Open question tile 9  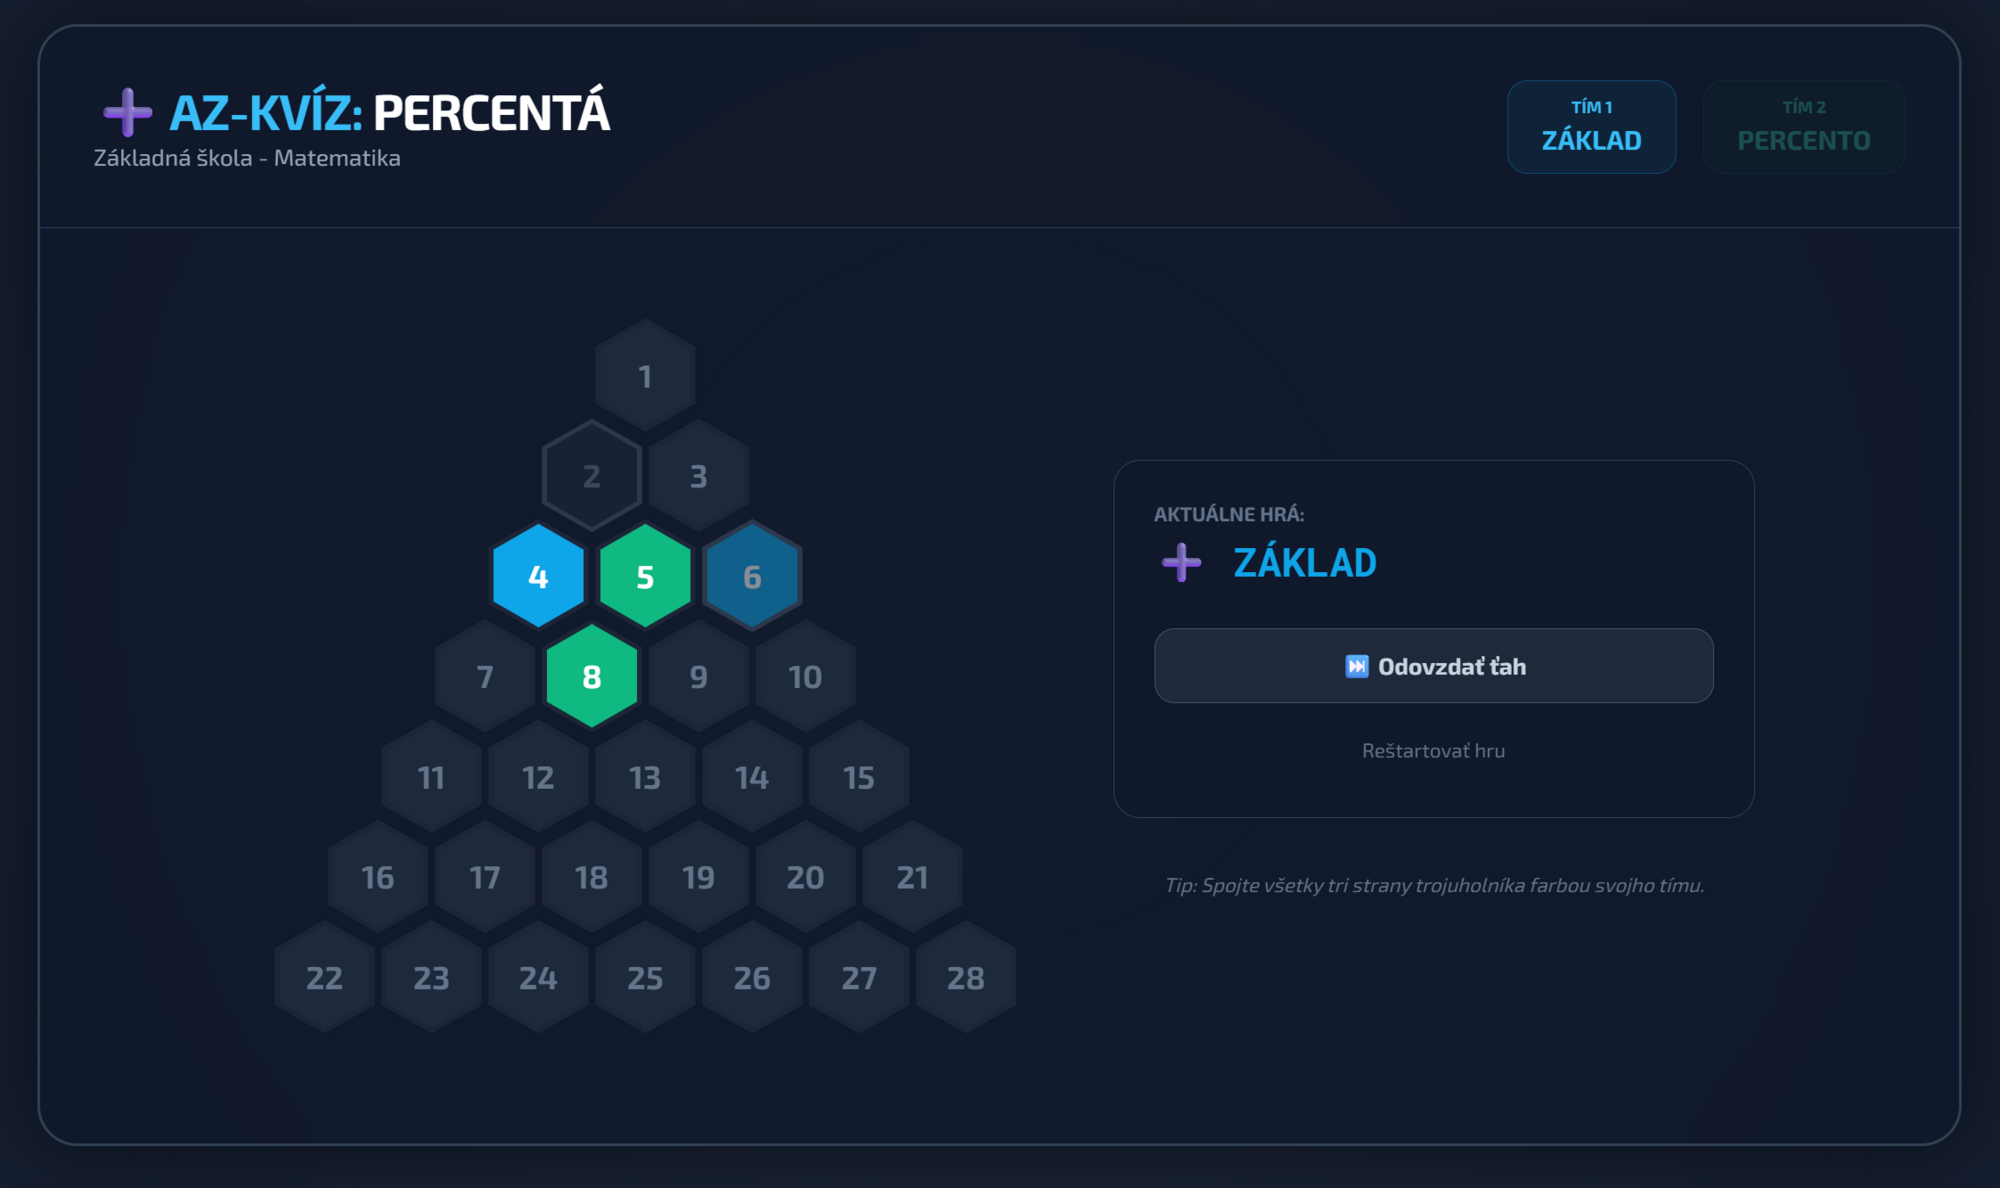699,677
